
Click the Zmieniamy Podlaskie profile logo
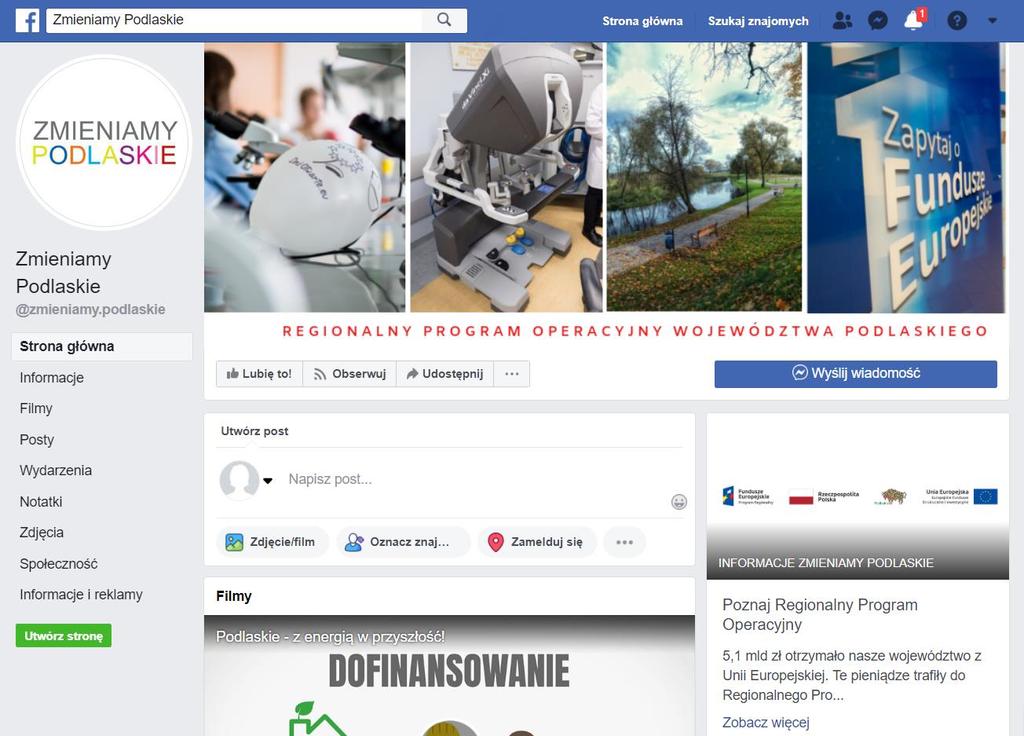(x=104, y=142)
